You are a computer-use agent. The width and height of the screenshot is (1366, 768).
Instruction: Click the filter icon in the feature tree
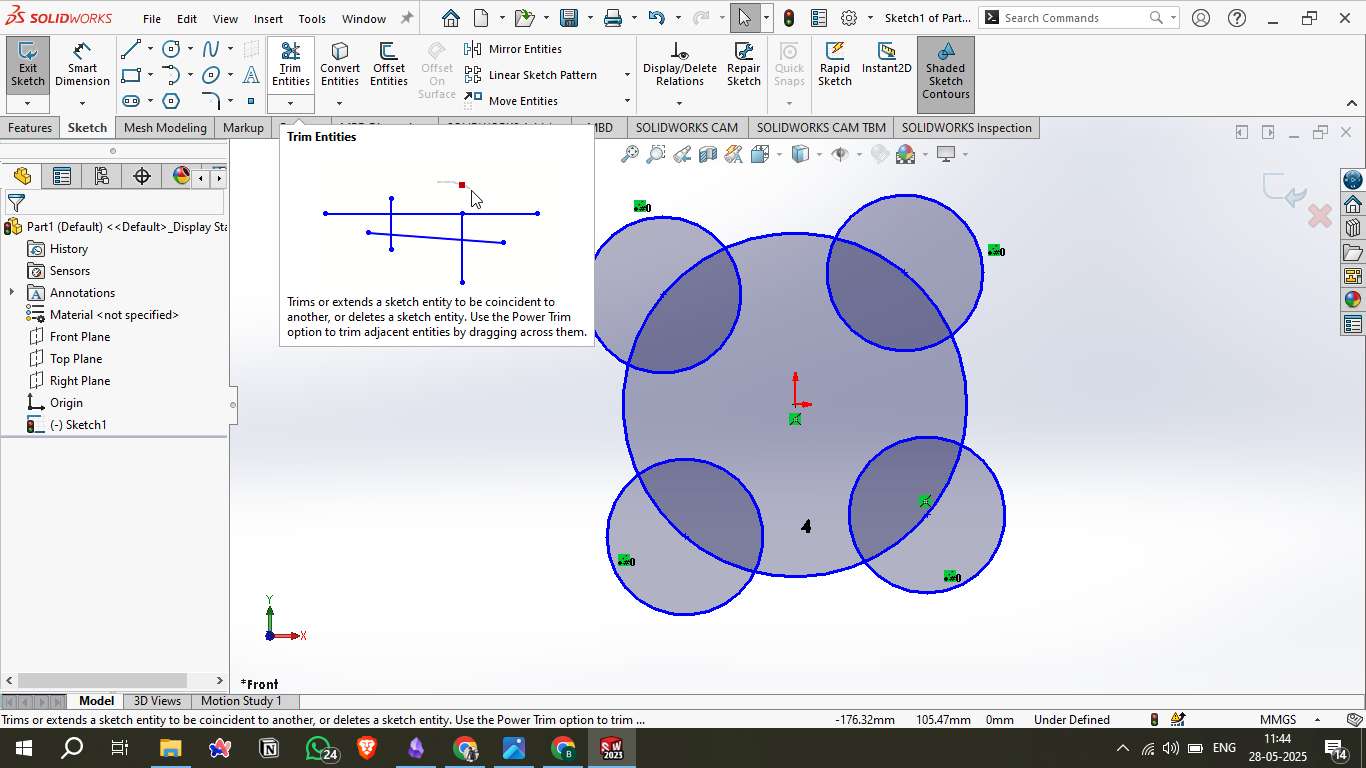coord(16,203)
